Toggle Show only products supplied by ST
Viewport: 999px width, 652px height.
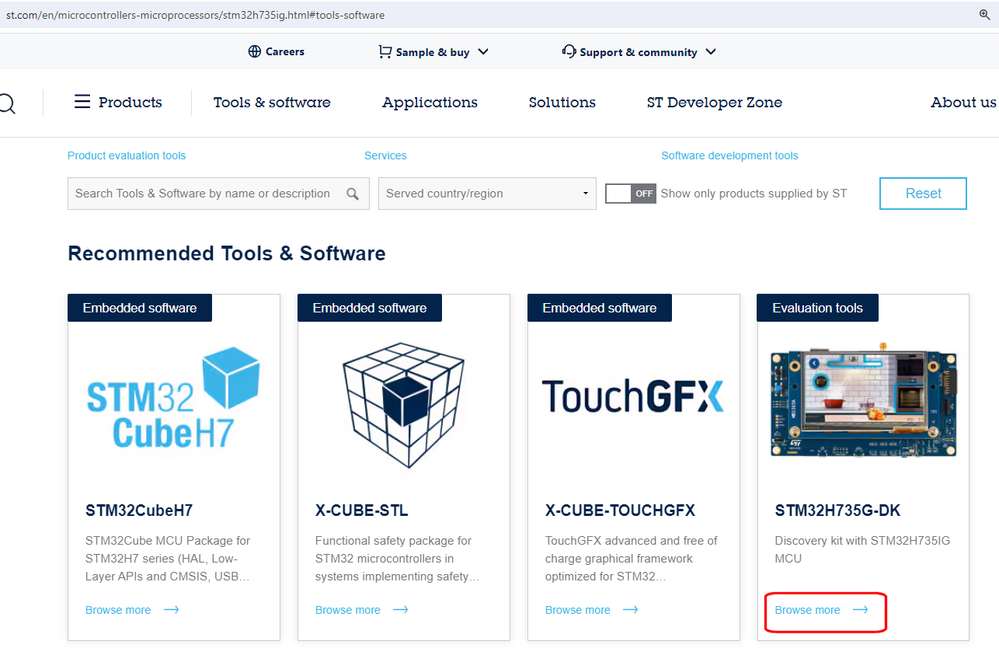coord(630,194)
